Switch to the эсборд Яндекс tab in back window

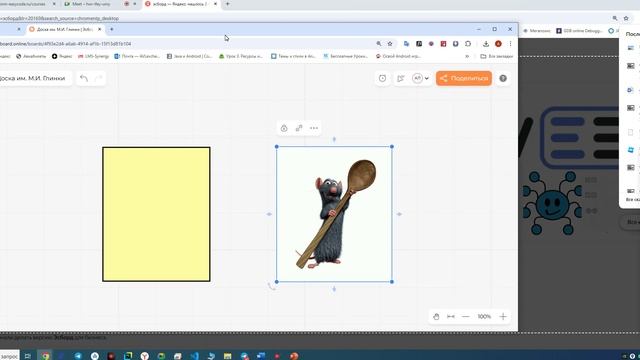click(x=180, y=4)
